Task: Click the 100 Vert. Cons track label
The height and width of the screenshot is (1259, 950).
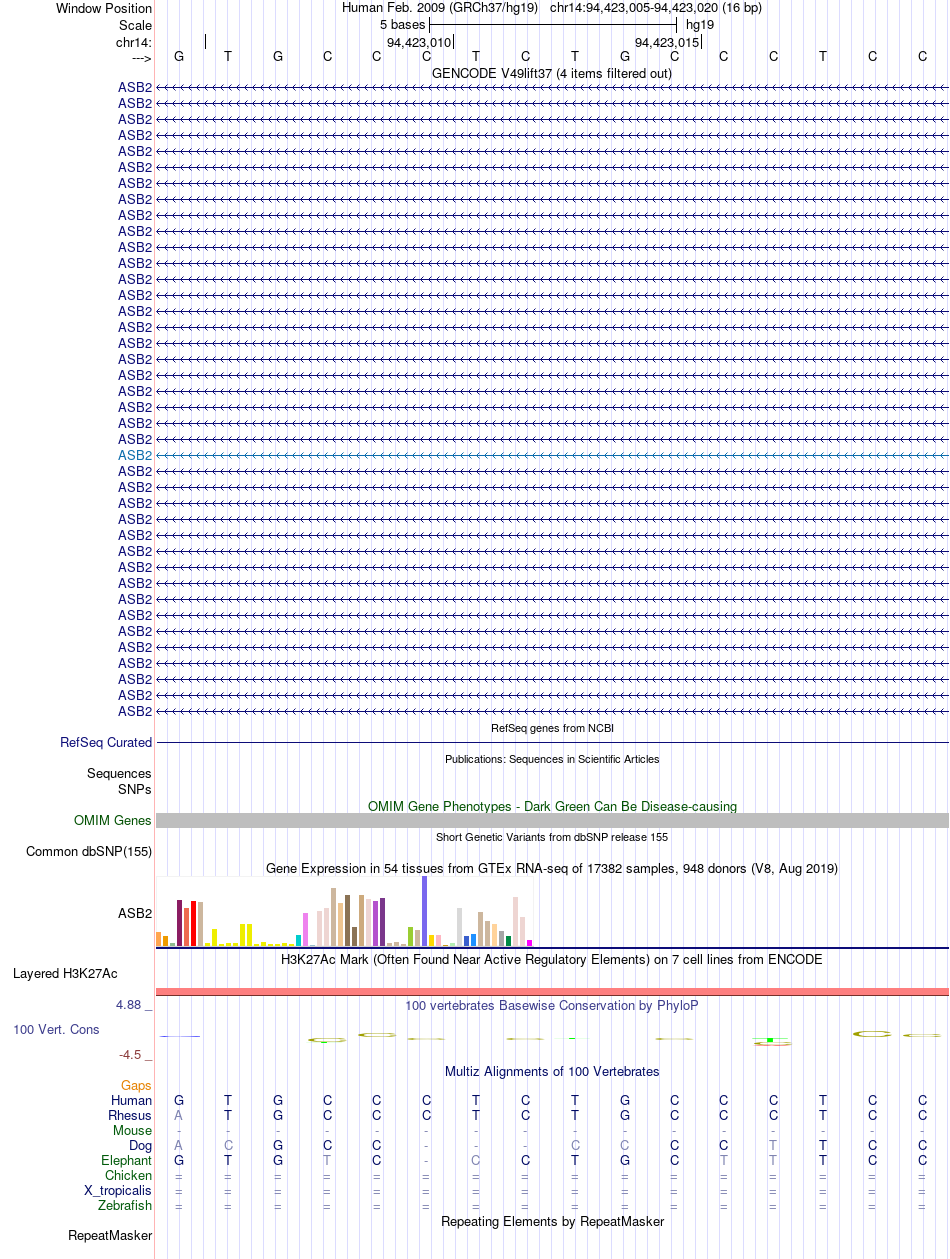Action: [56, 1030]
